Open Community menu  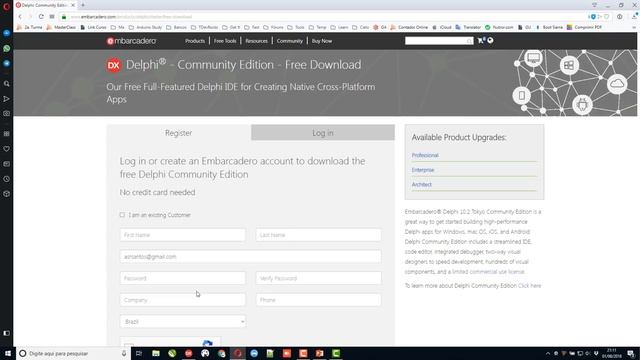(290, 41)
